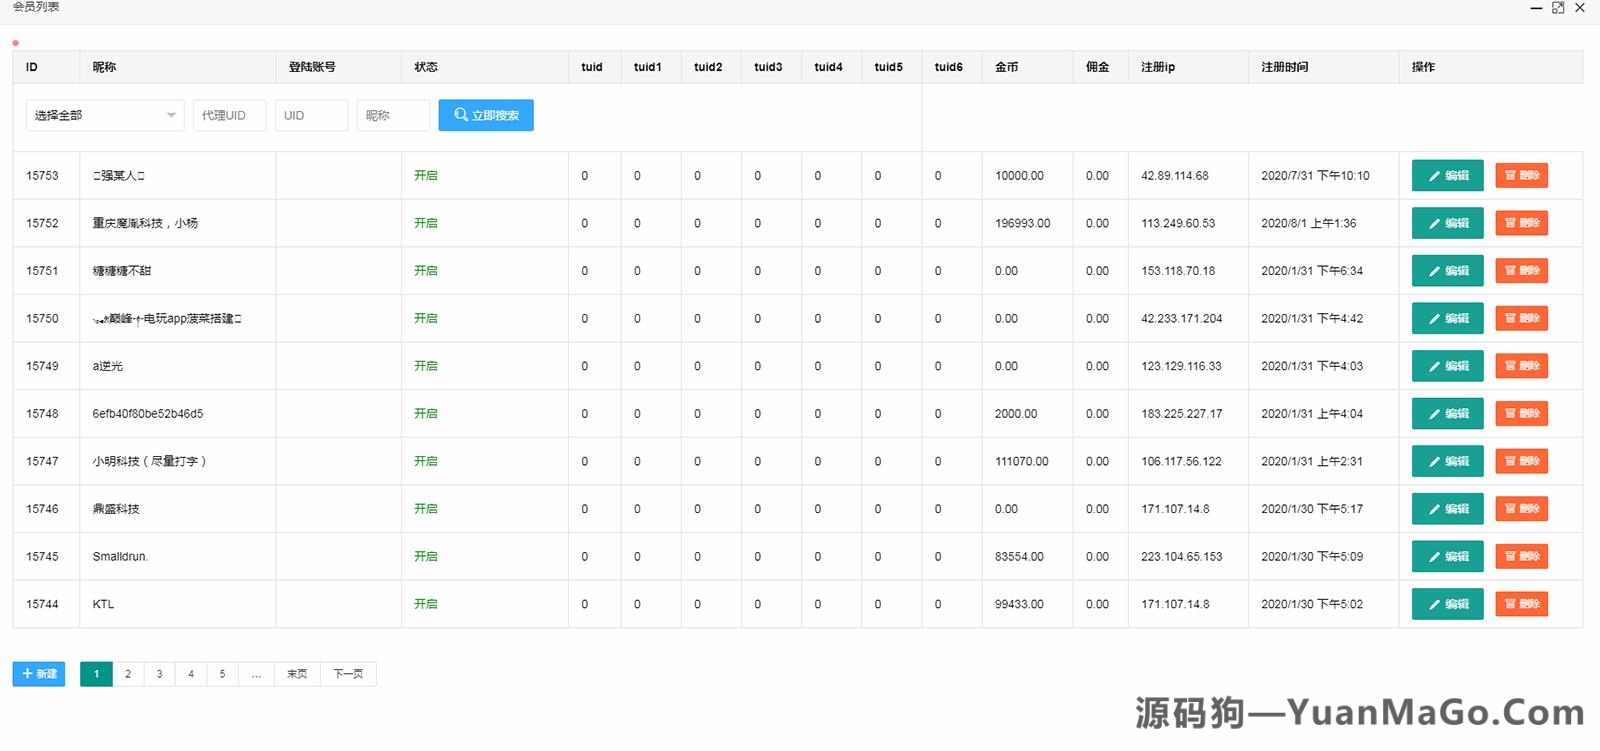This screenshot has width=1600, height=751.
Task: Delete member 15746 row
Action: tap(1521, 509)
